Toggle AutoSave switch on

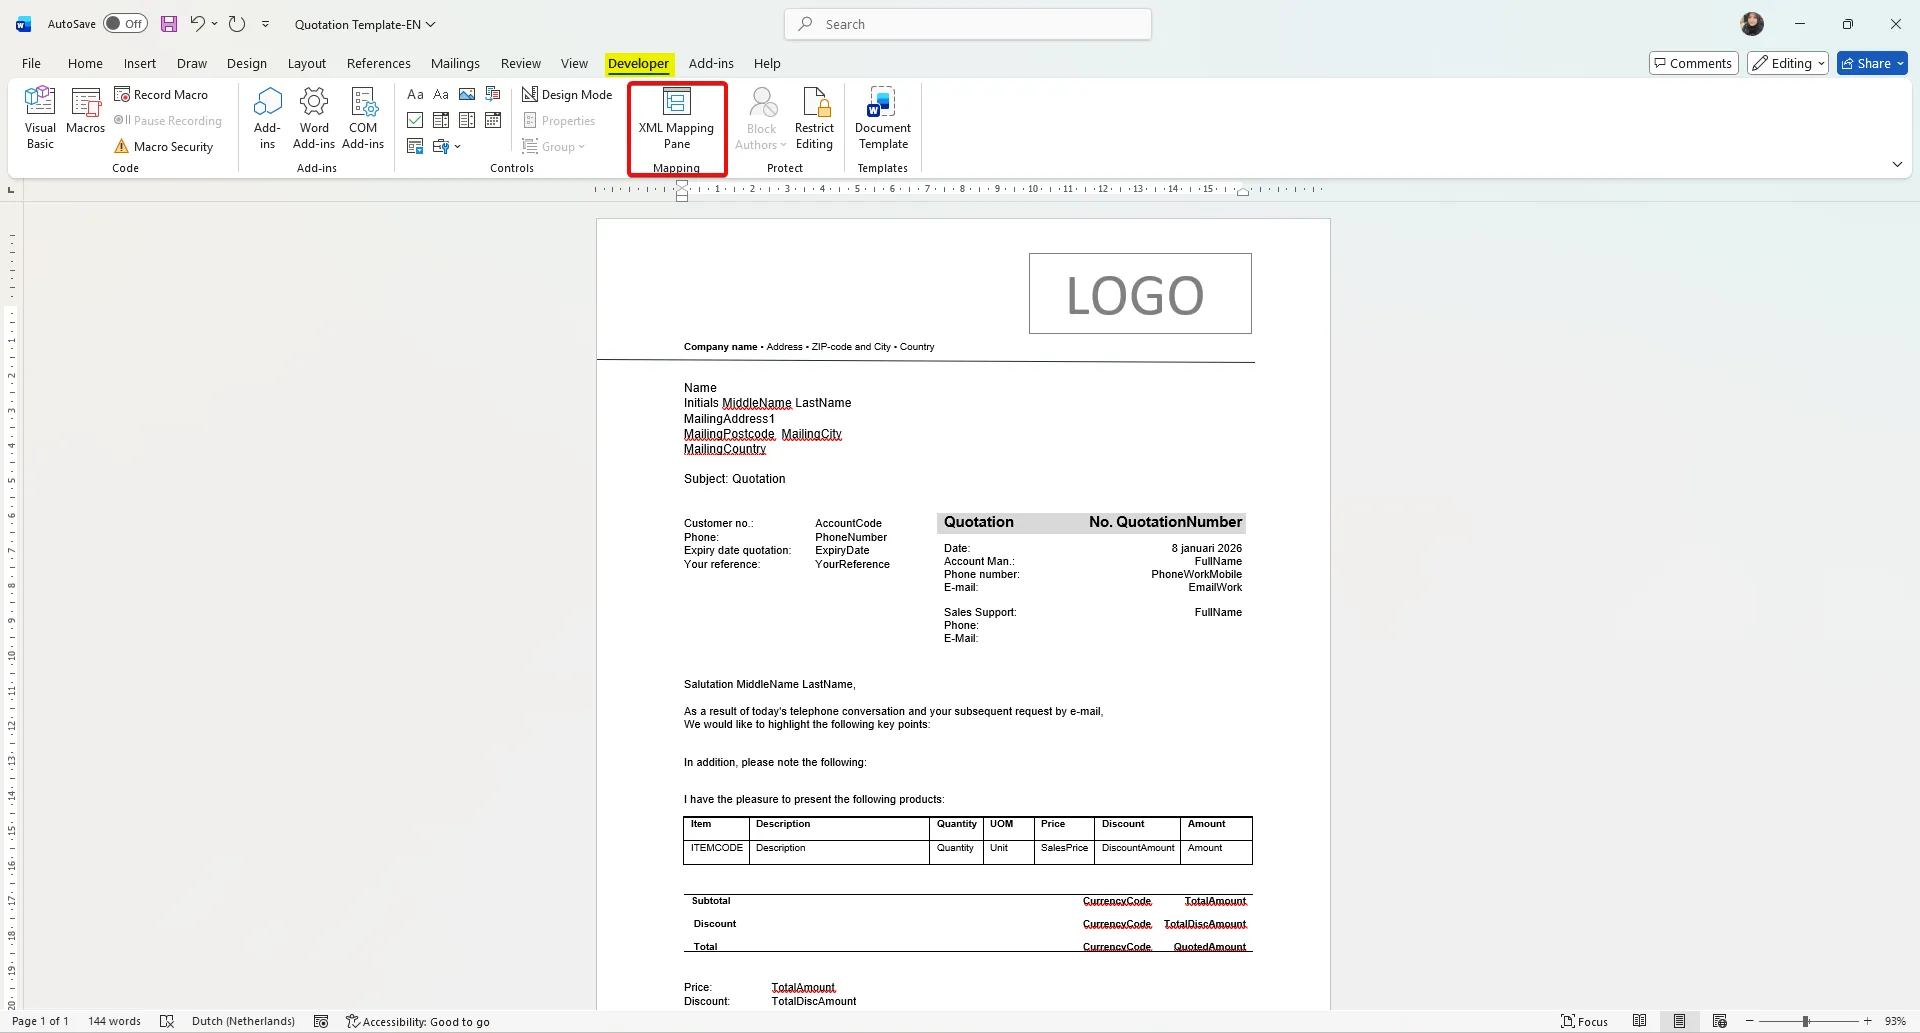(x=125, y=24)
